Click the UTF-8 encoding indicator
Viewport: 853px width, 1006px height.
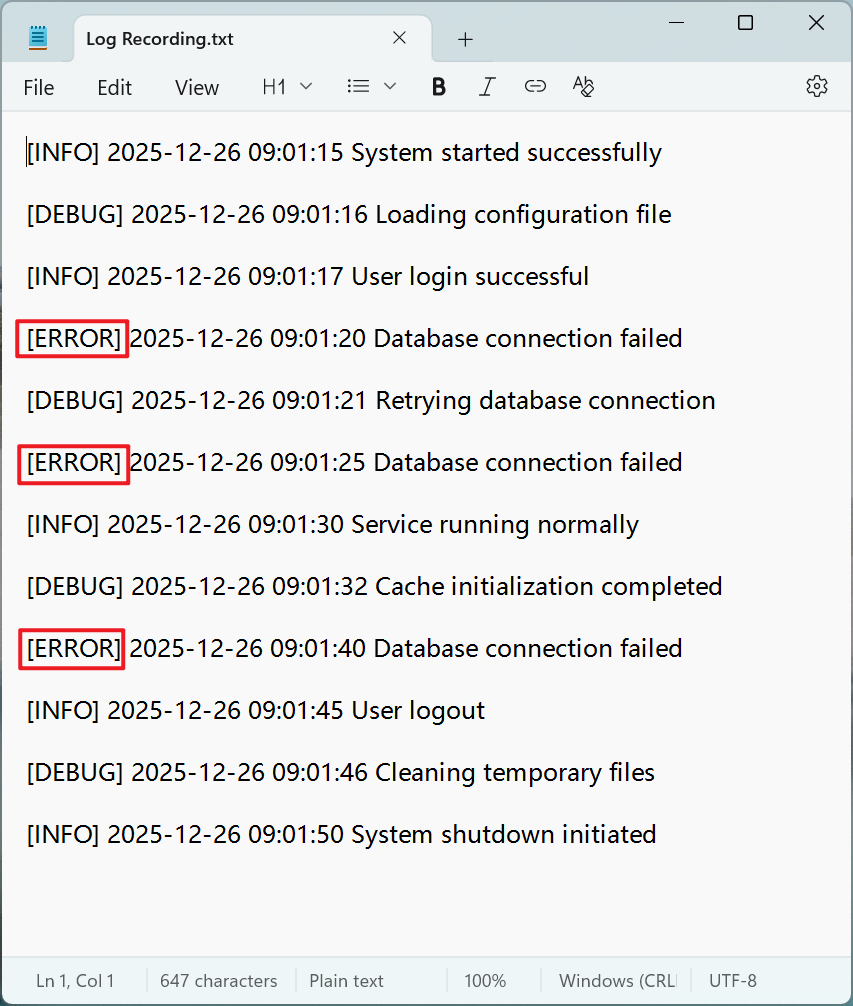733,981
